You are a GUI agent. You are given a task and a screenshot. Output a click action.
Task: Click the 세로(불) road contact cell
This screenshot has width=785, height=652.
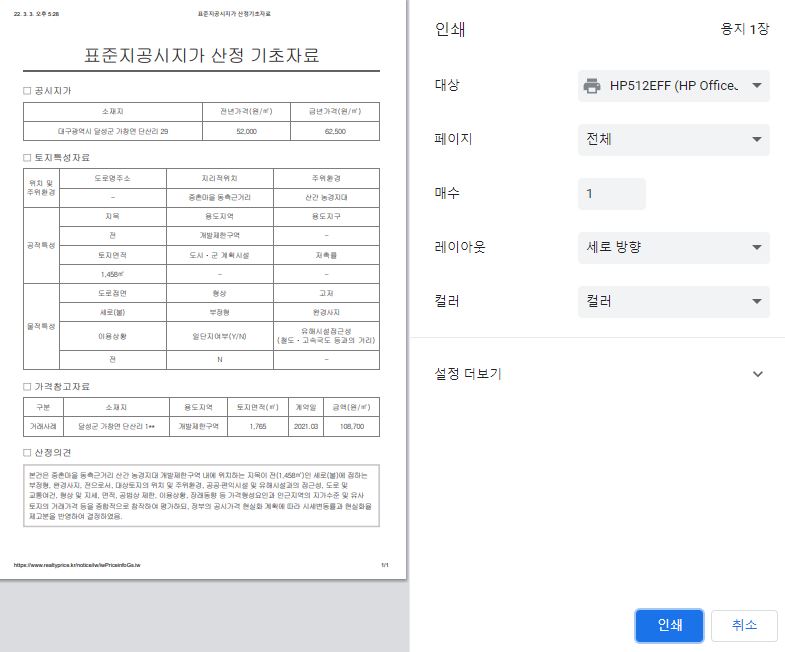113,312
